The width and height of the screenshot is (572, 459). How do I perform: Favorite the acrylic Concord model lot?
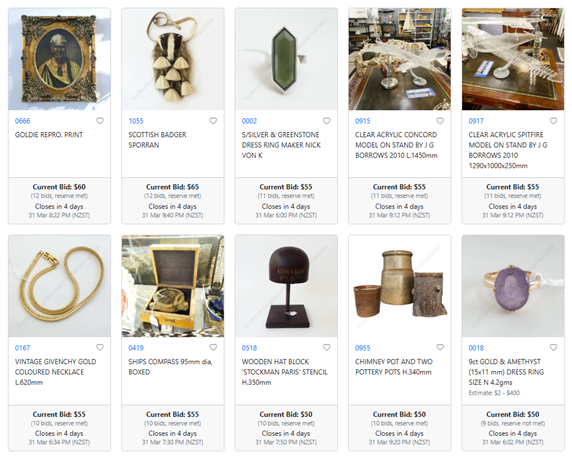(440, 121)
